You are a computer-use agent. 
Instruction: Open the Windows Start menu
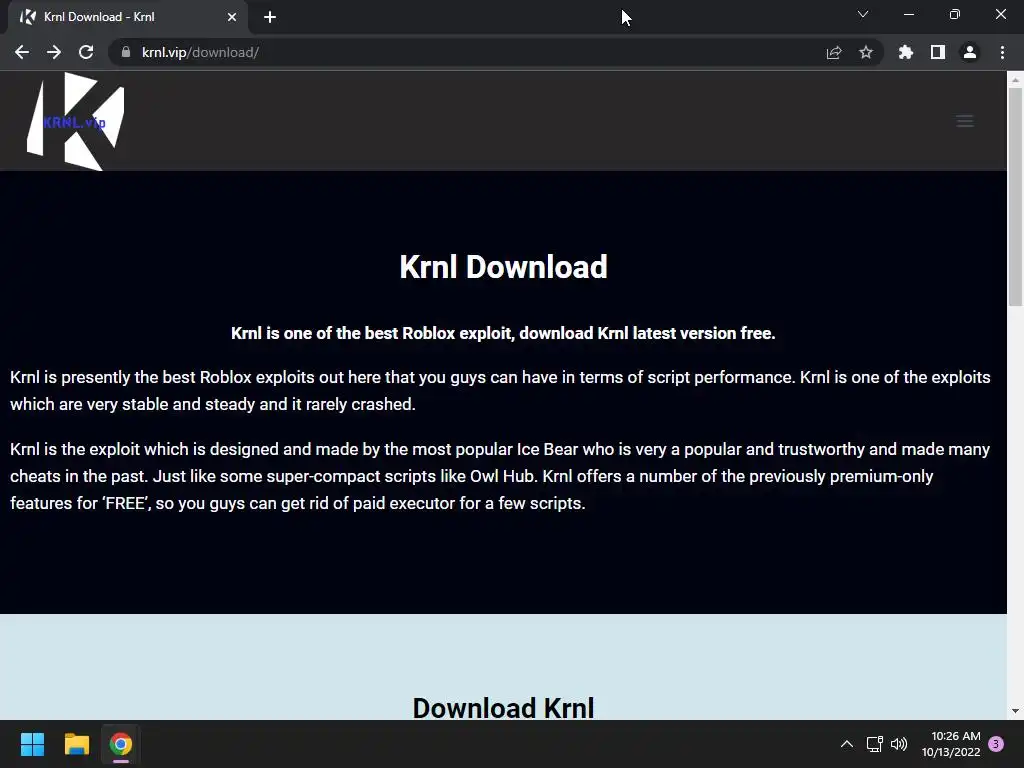pyautogui.click(x=32, y=744)
